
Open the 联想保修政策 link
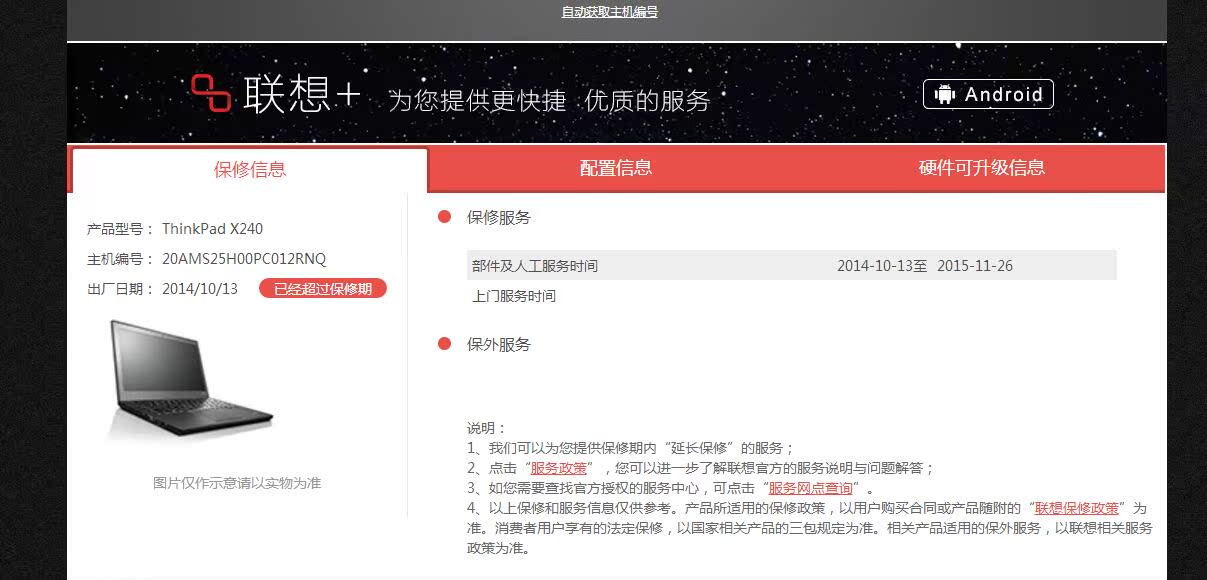[x=1077, y=508]
